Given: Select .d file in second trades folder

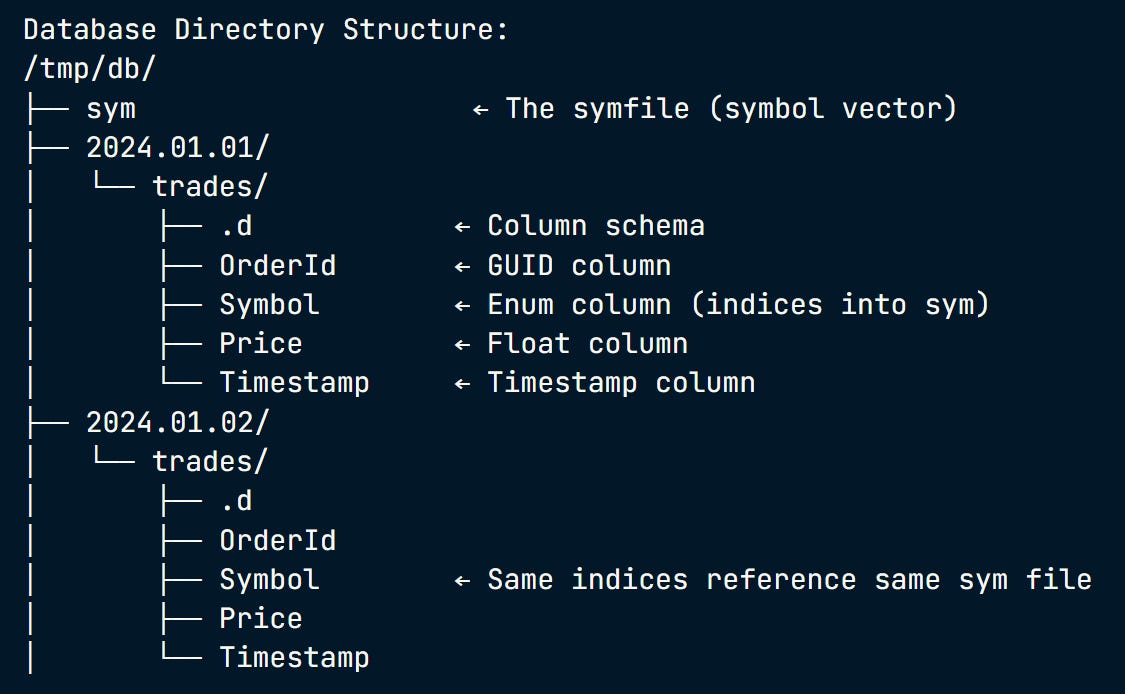Looking at the screenshot, I should (x=236, y=501).
